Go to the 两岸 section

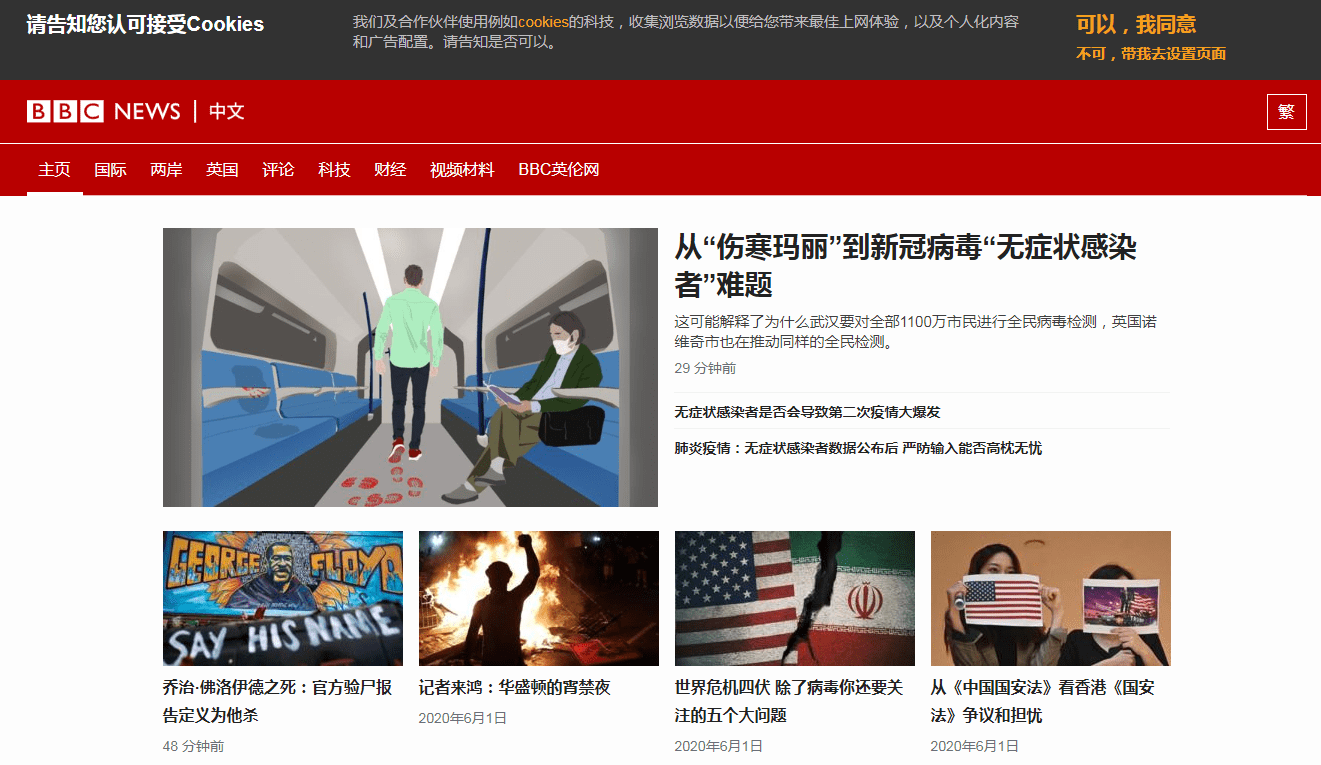point(166,170)
